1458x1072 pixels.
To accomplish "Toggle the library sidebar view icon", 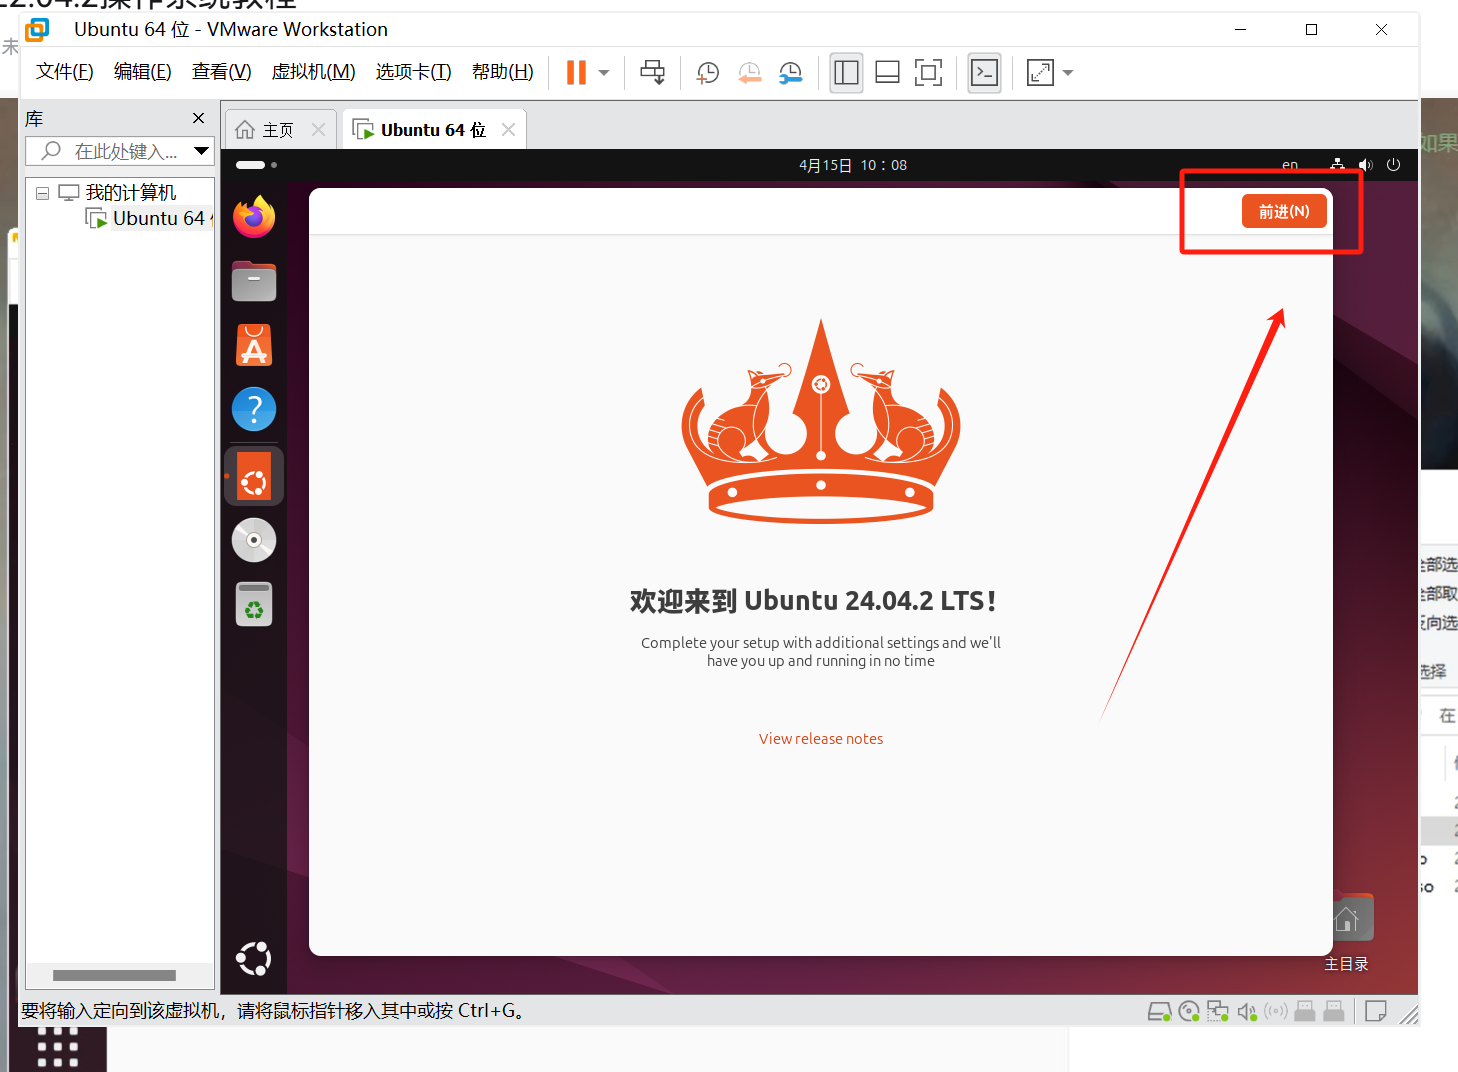I will point(846,72).
